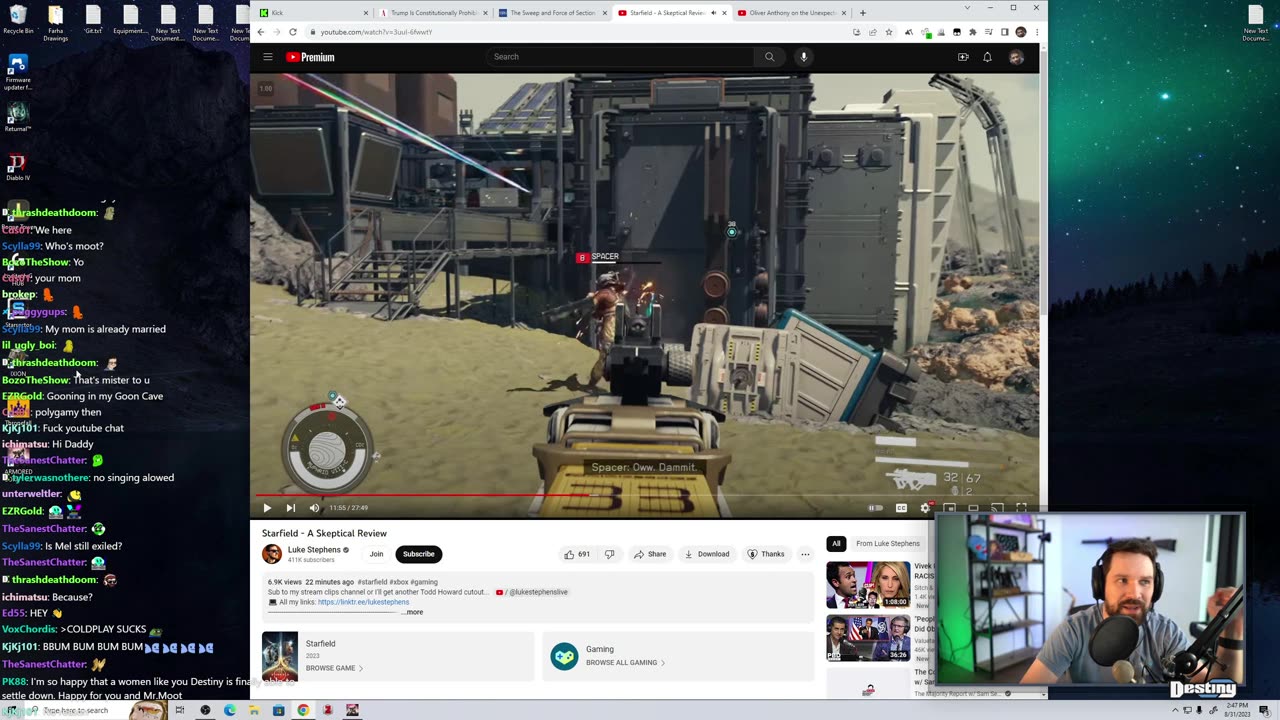Viewport: 1280px width, 720px height.
Task: Open File Explorer from the taskbar
Action: coord(254,710)
